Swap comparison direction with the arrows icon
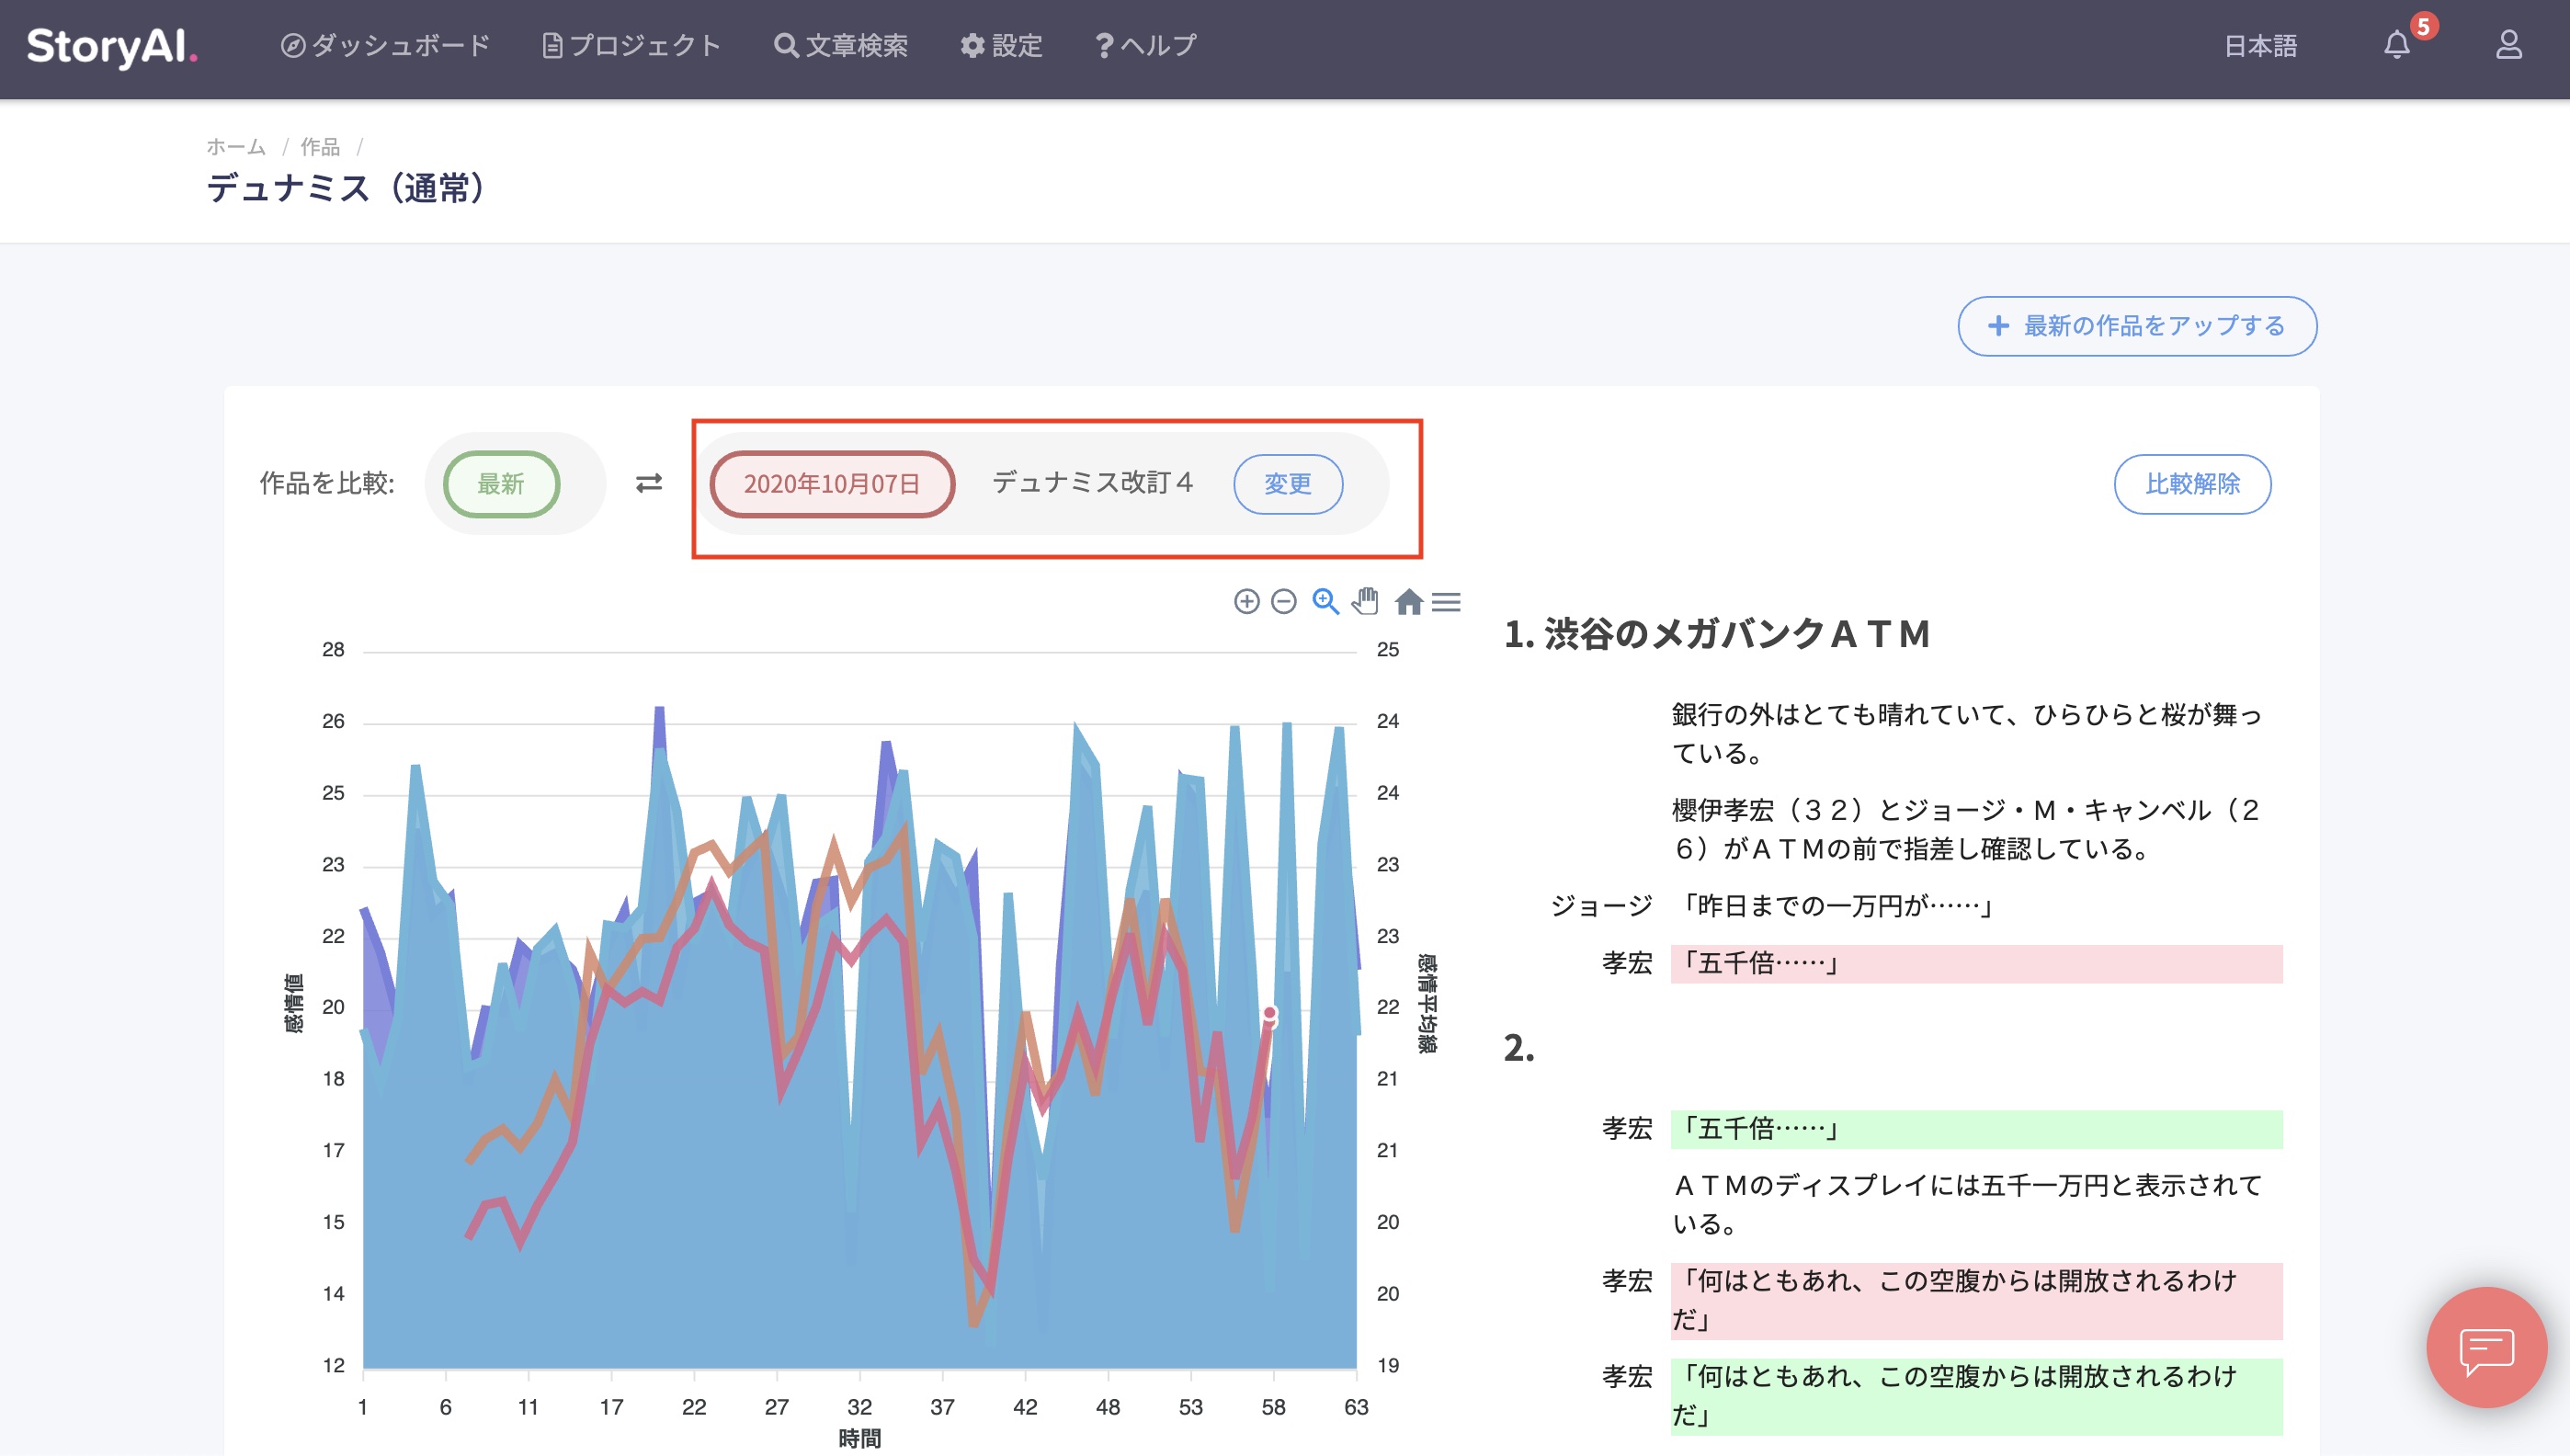Viewport: 2570px width, 1456px height. (649, 481)
